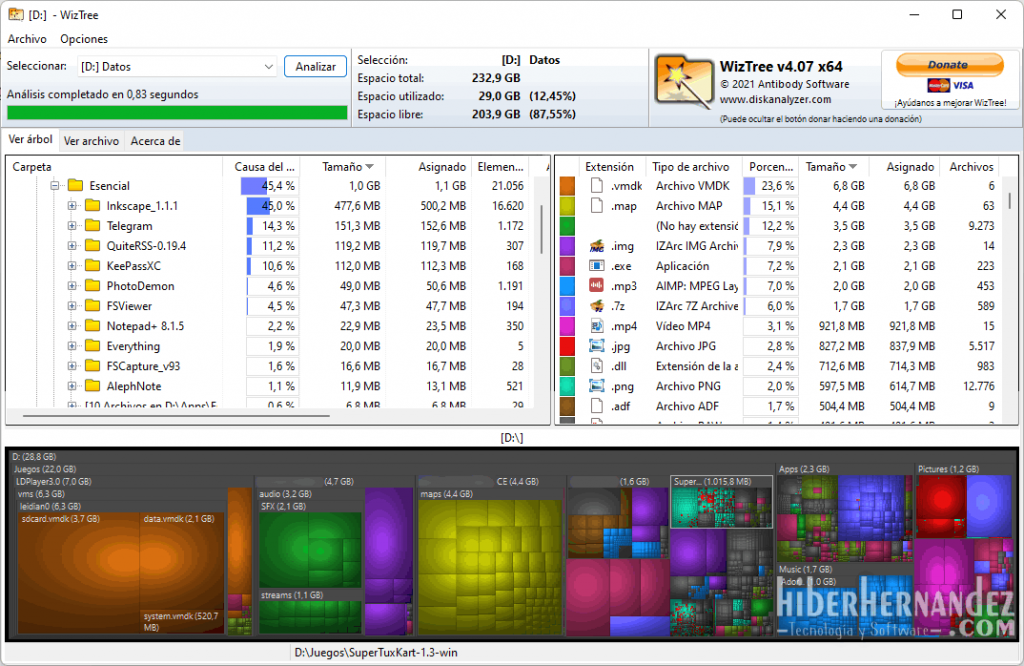Viewport: 1024px width, 666px height.
Task: Click the .jpg file type icon
Action: (597, 346)
